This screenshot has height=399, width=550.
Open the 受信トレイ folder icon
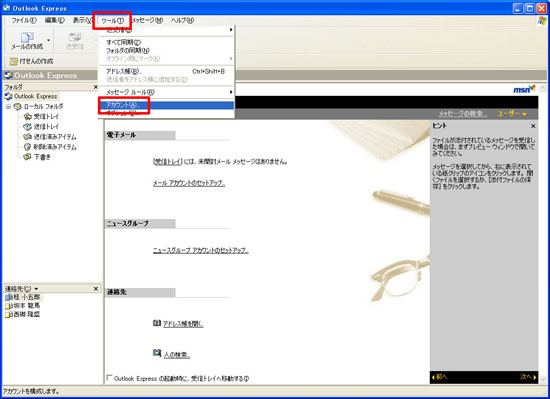click(27, 116)
